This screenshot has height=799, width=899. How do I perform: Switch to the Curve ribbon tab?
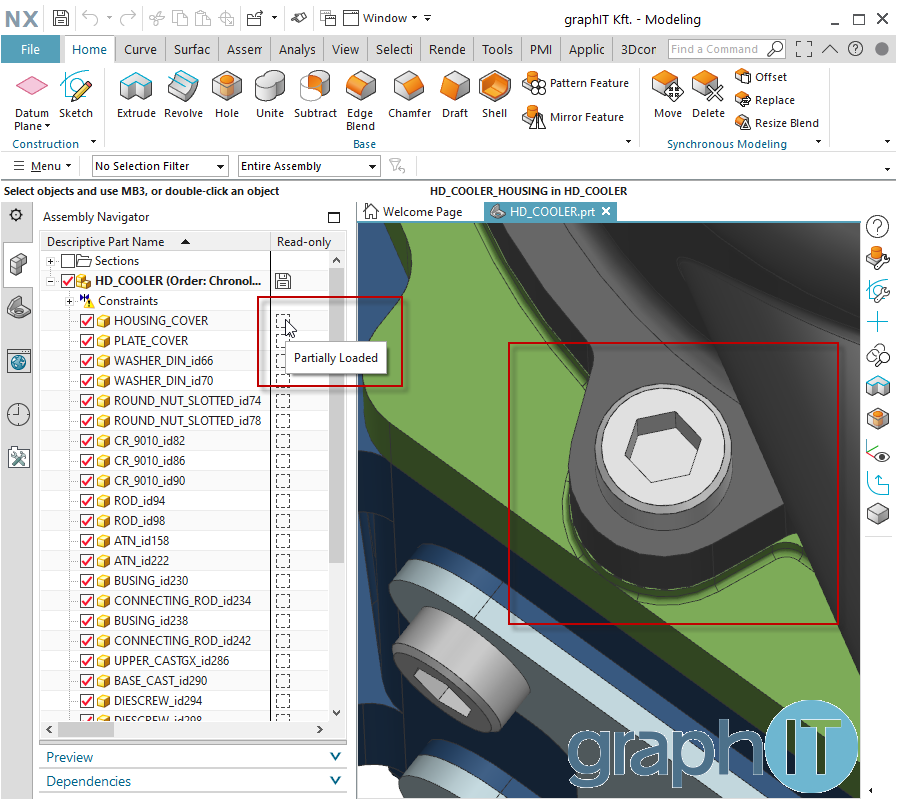pos(140,49)
